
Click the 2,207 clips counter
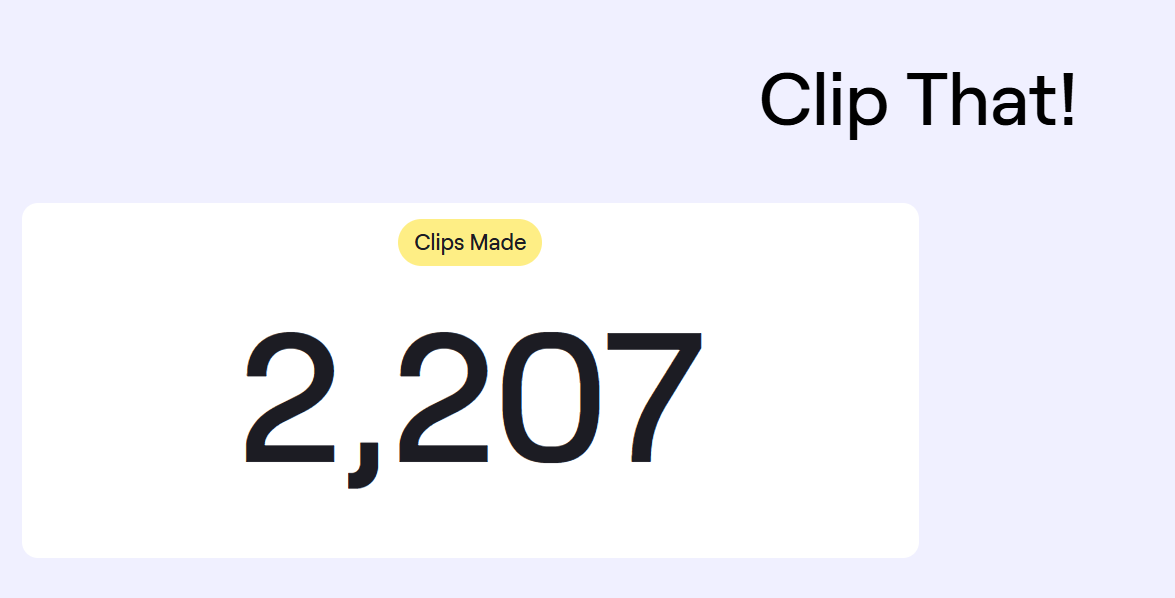click(474, 408)
